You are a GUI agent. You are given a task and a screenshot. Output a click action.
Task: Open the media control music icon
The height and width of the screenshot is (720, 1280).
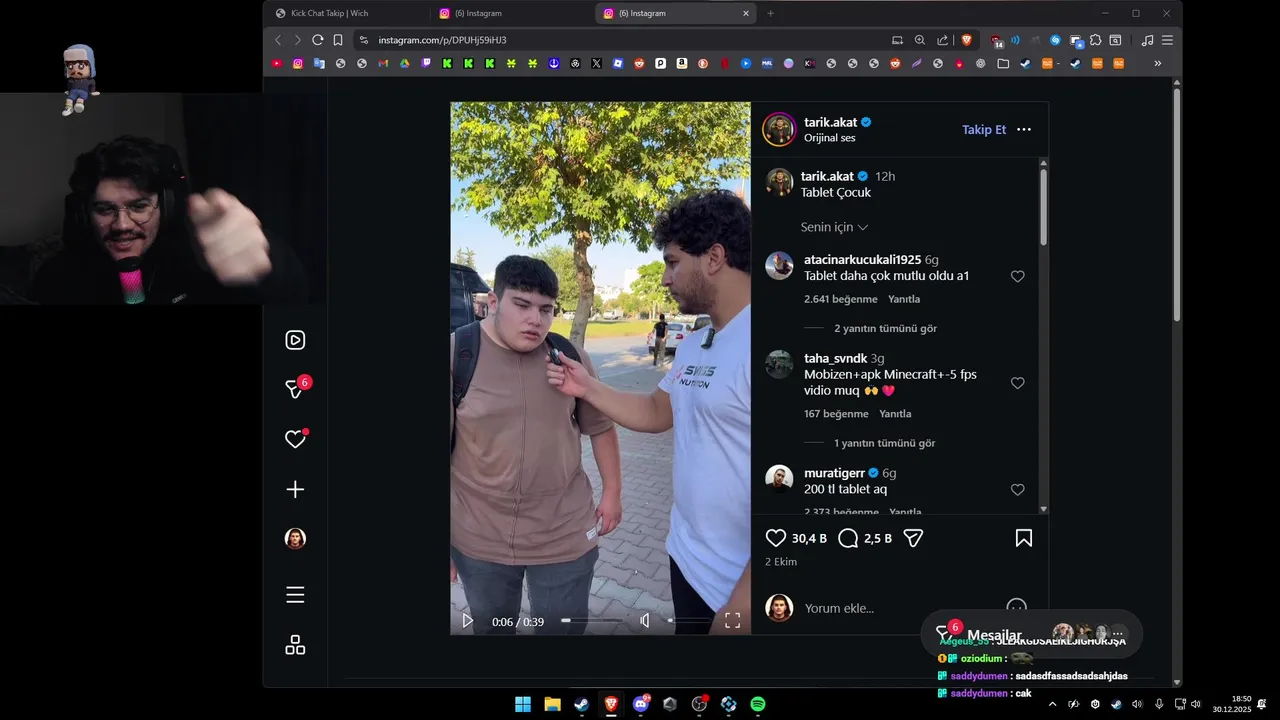(x=1147, y=40)
